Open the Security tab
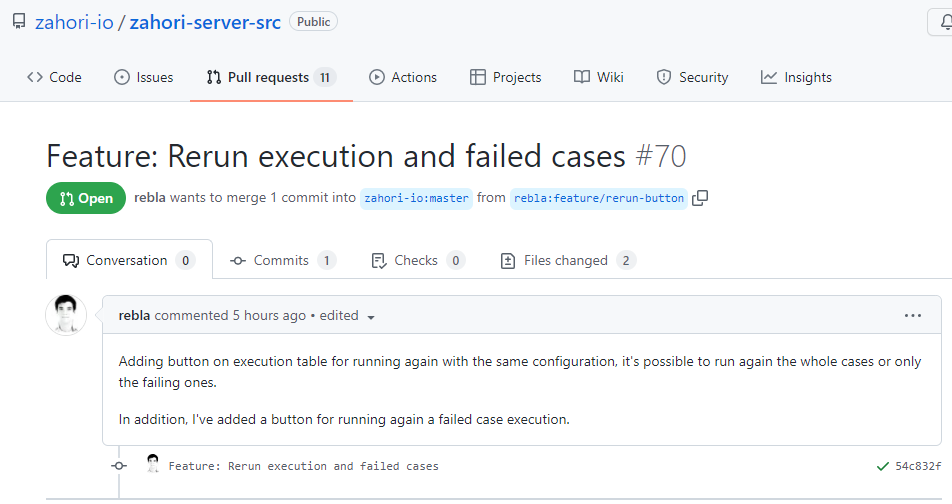 (x=692, y=77)
